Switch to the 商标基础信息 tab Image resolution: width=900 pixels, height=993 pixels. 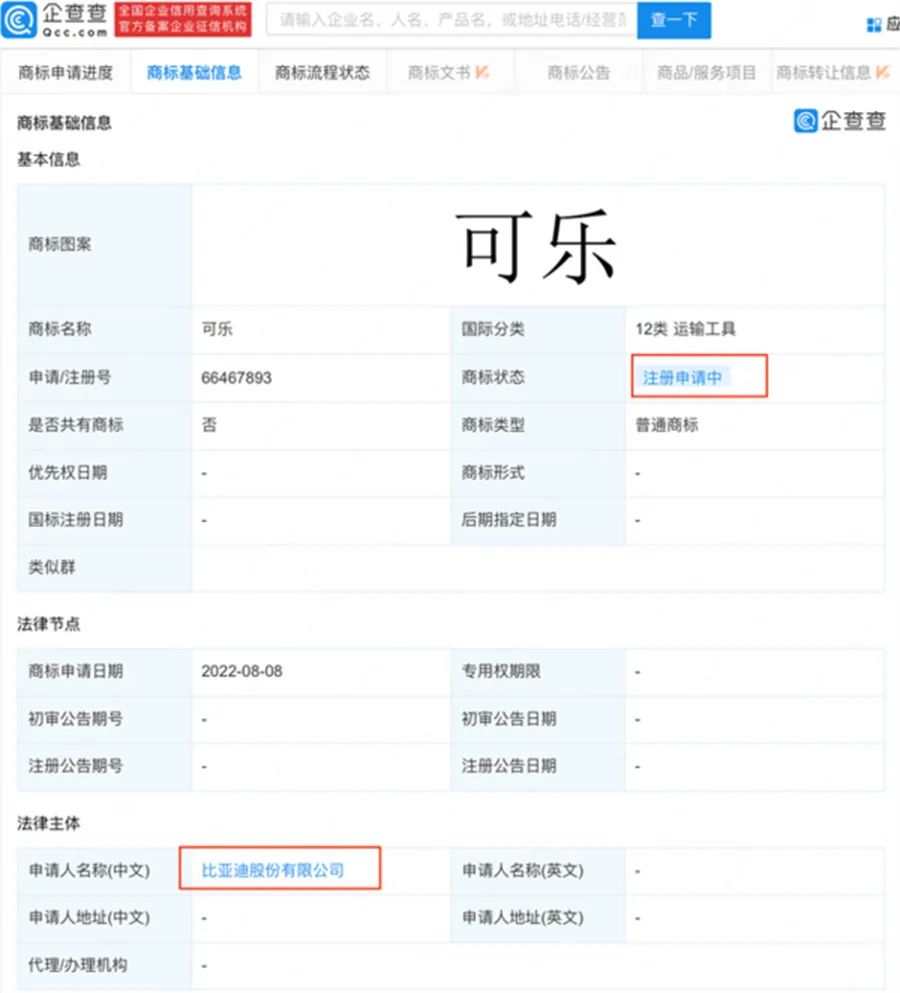[194, 73]
